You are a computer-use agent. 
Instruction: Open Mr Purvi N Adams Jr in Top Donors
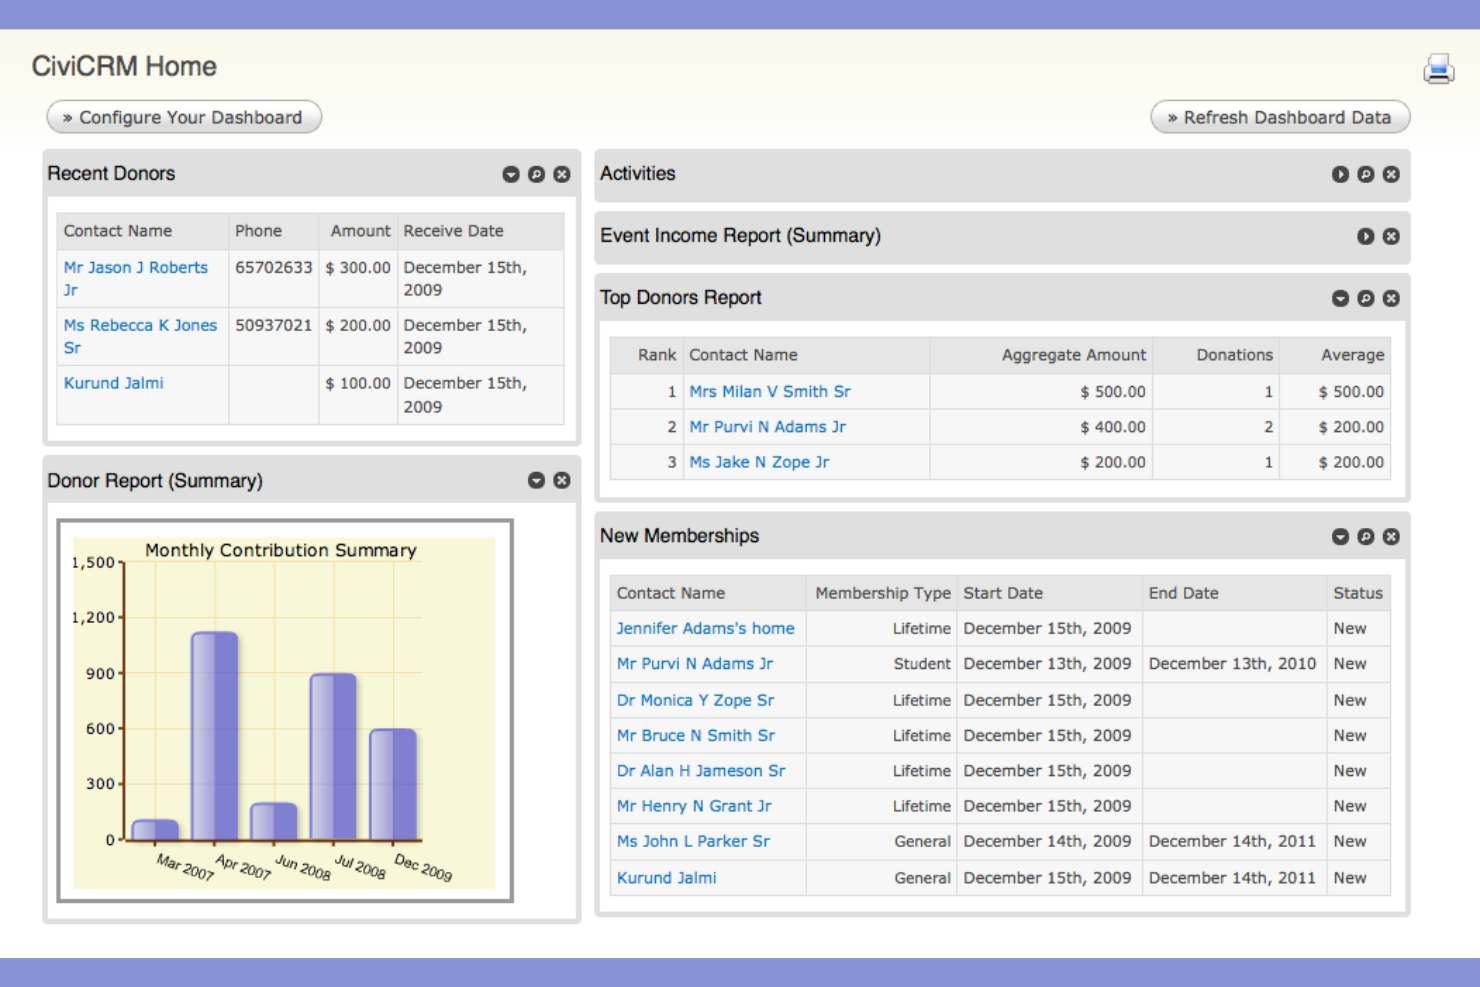point(767,427)
